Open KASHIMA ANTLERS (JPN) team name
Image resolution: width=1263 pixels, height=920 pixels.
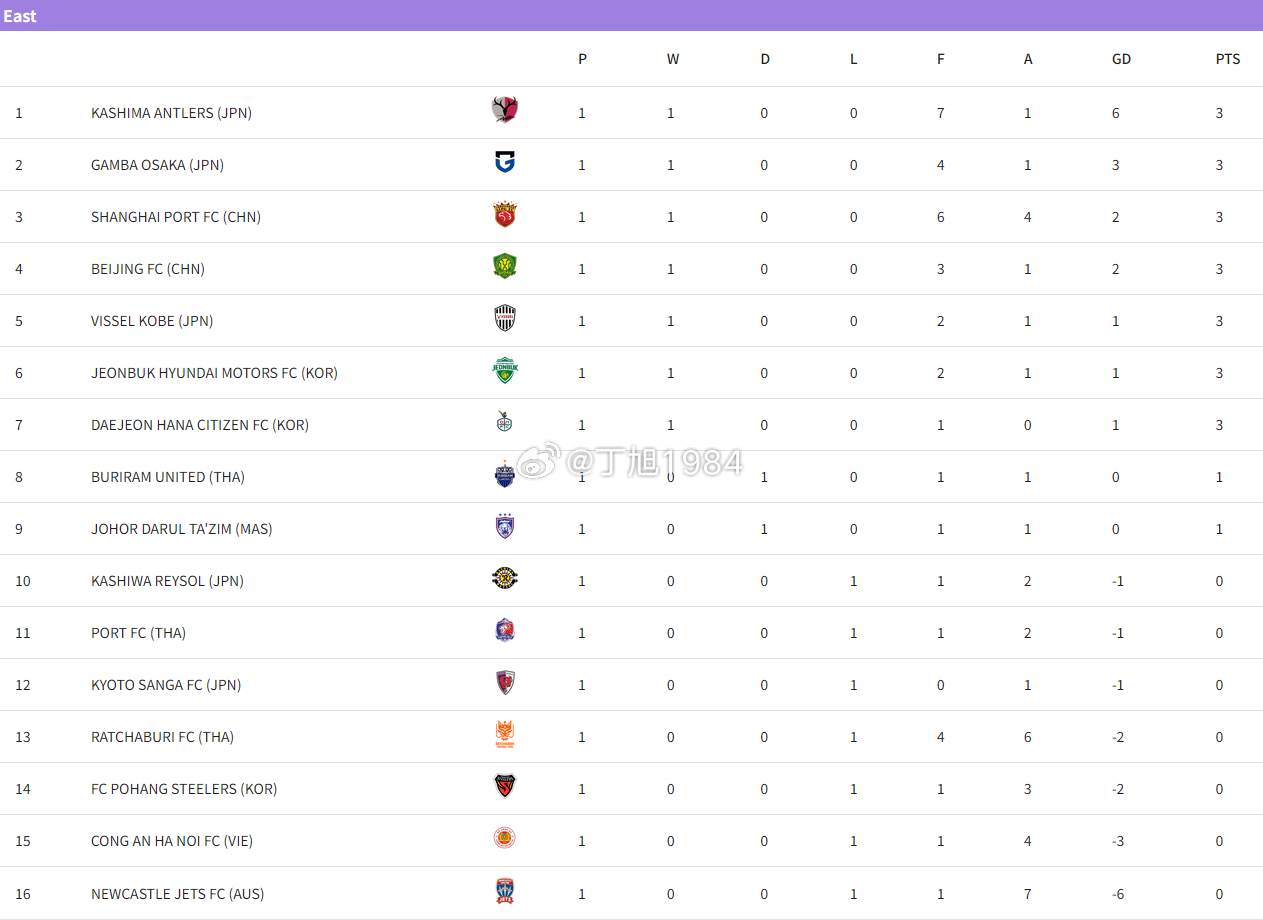pyautogui.click(x=171, y=113)
